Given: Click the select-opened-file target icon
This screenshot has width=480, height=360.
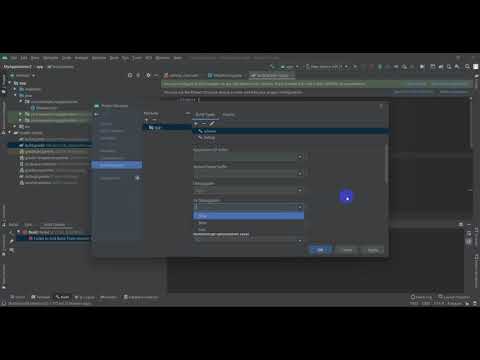Looking at the screenshot, I should point(130,75).
